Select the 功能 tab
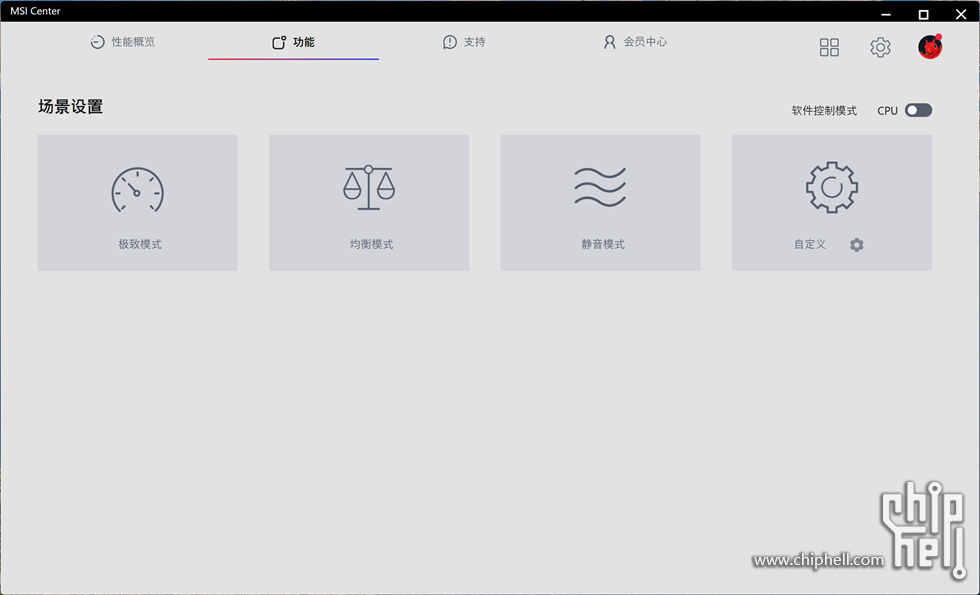This screenshot has width=980, height=595. (x=293, y=42)
